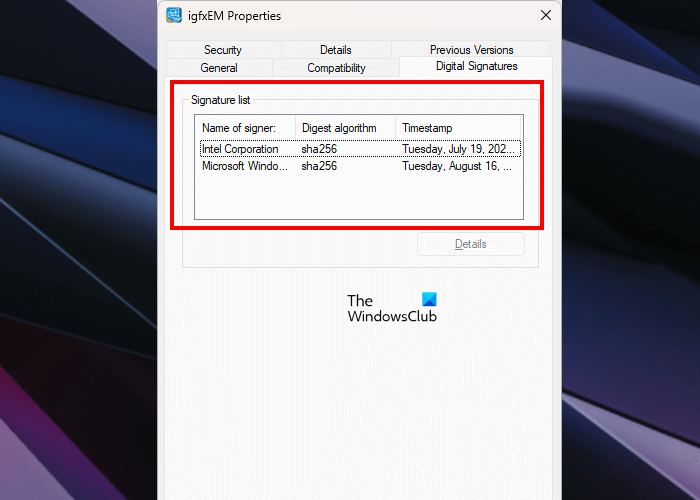This screenshot has width=700, height=500.
Task: Click the igfxEM application icon in title bar
Action: [x=174, y=15]
